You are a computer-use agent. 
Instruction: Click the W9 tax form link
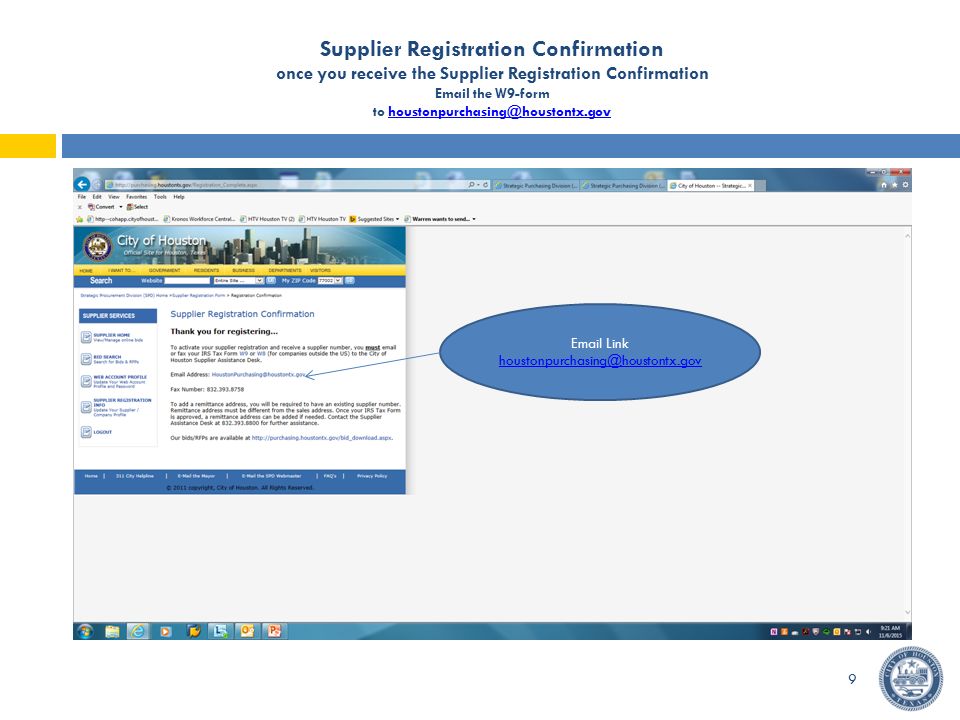click(x=244, y=353)
